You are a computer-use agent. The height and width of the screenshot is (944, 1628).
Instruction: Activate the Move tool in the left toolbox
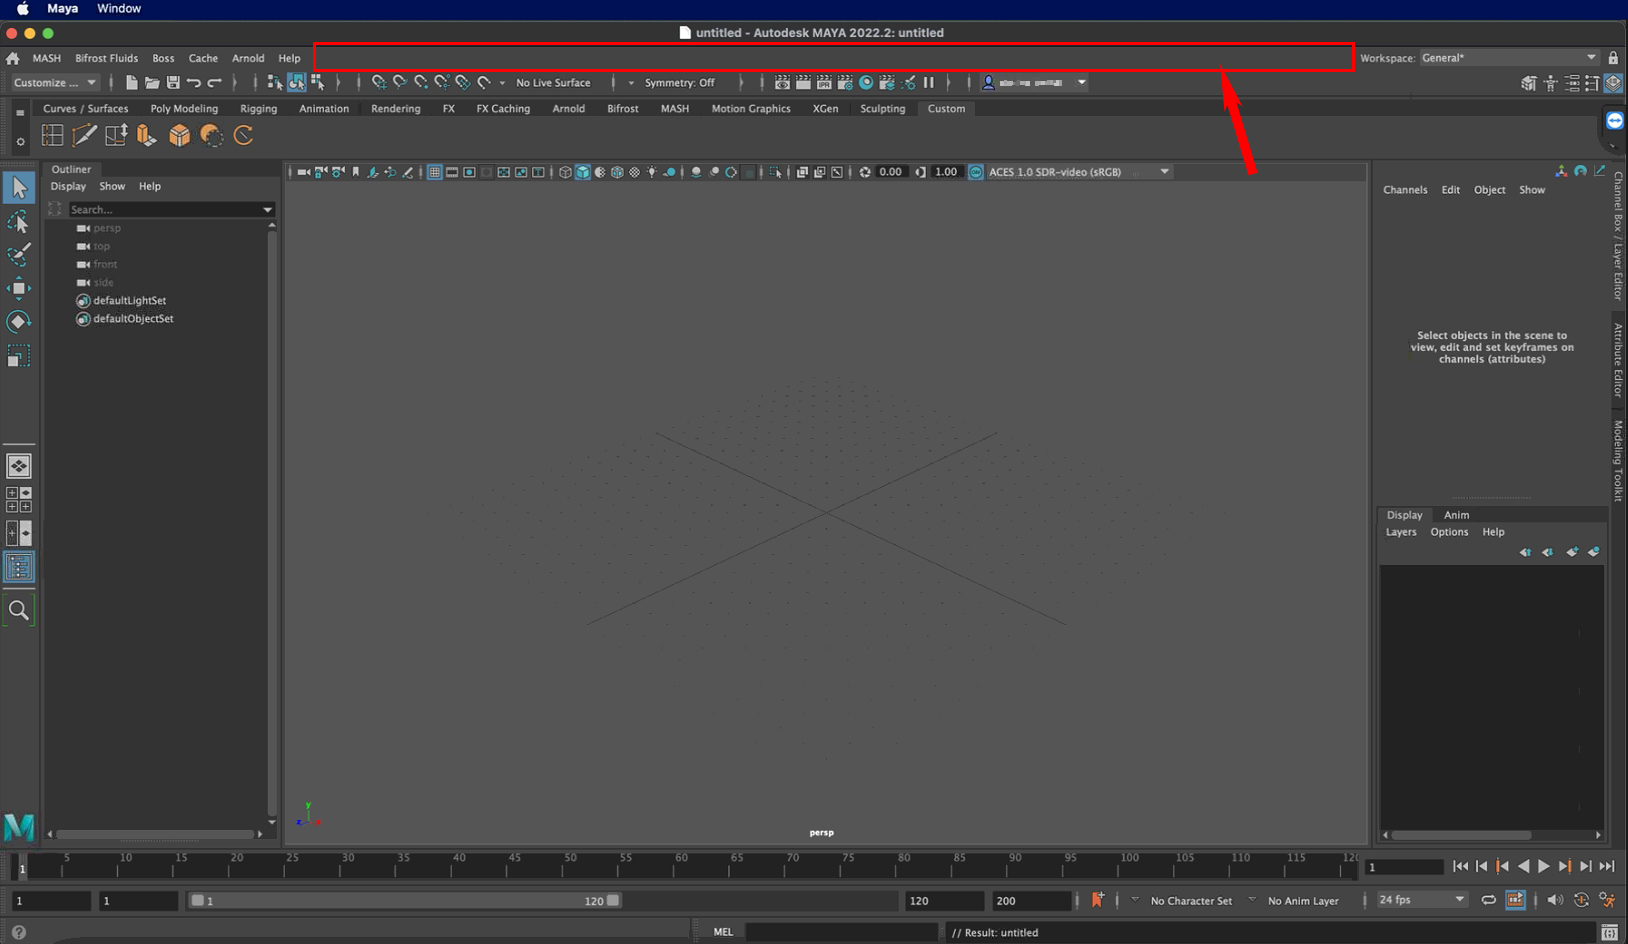point(18,288)
